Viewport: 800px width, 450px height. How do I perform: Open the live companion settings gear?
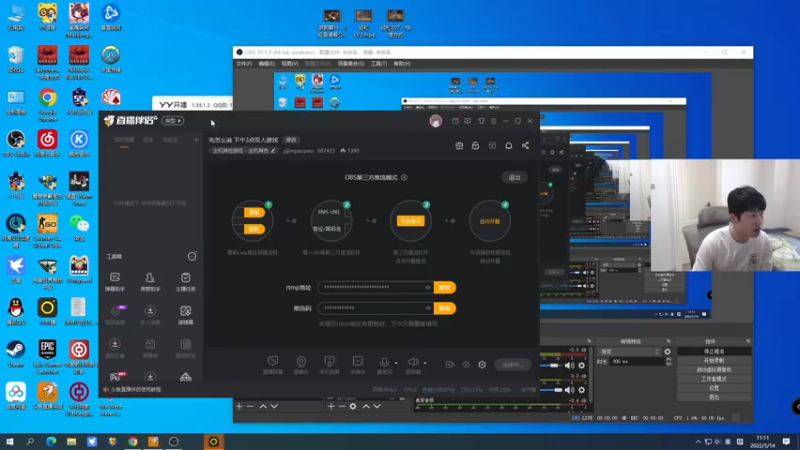coord(482,365)
